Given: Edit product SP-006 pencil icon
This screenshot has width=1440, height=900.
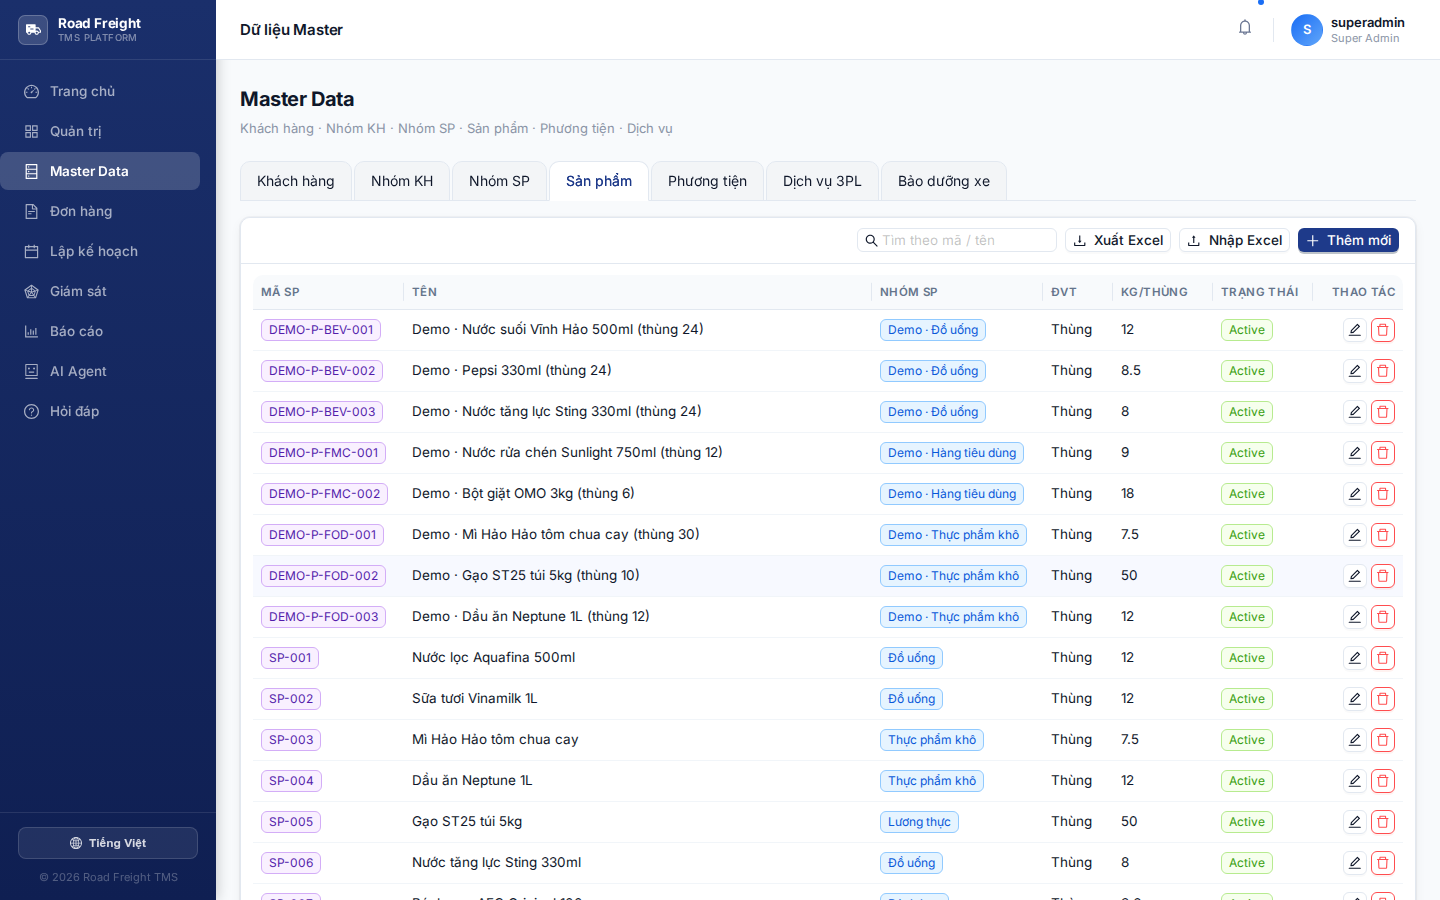Looking at the screenshot, I should click(x=1355, y=863).
